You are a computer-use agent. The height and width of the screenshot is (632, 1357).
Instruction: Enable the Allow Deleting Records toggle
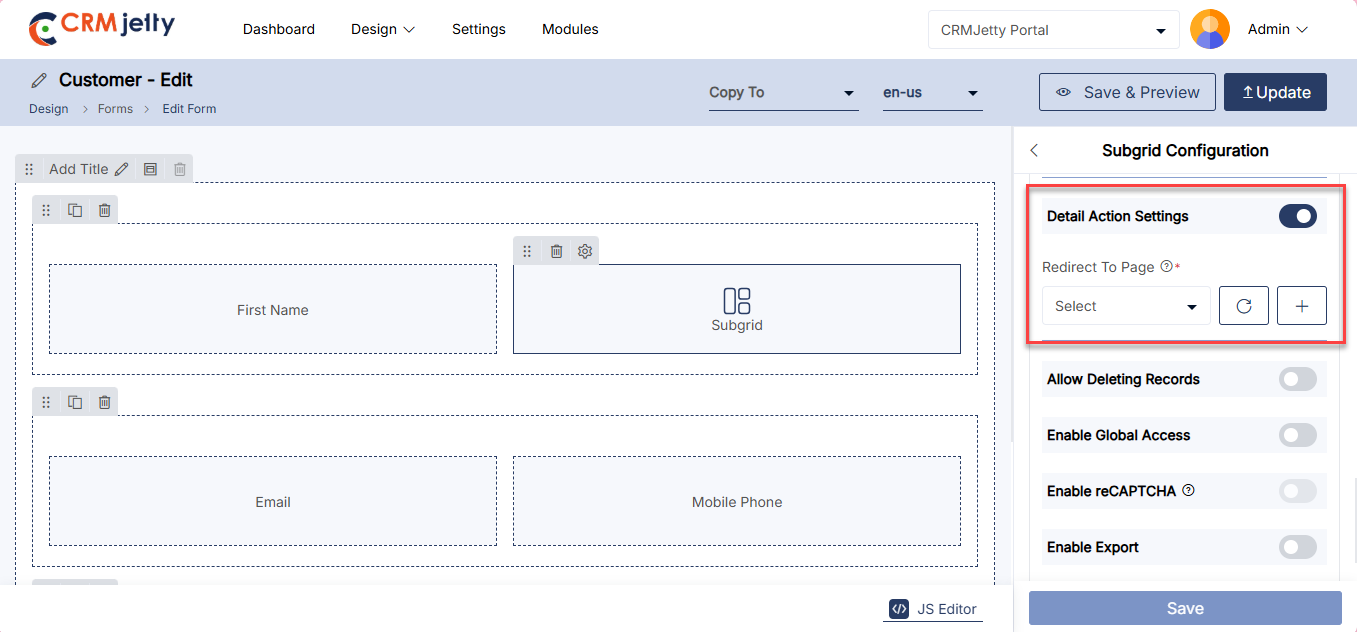point(1297,379)
